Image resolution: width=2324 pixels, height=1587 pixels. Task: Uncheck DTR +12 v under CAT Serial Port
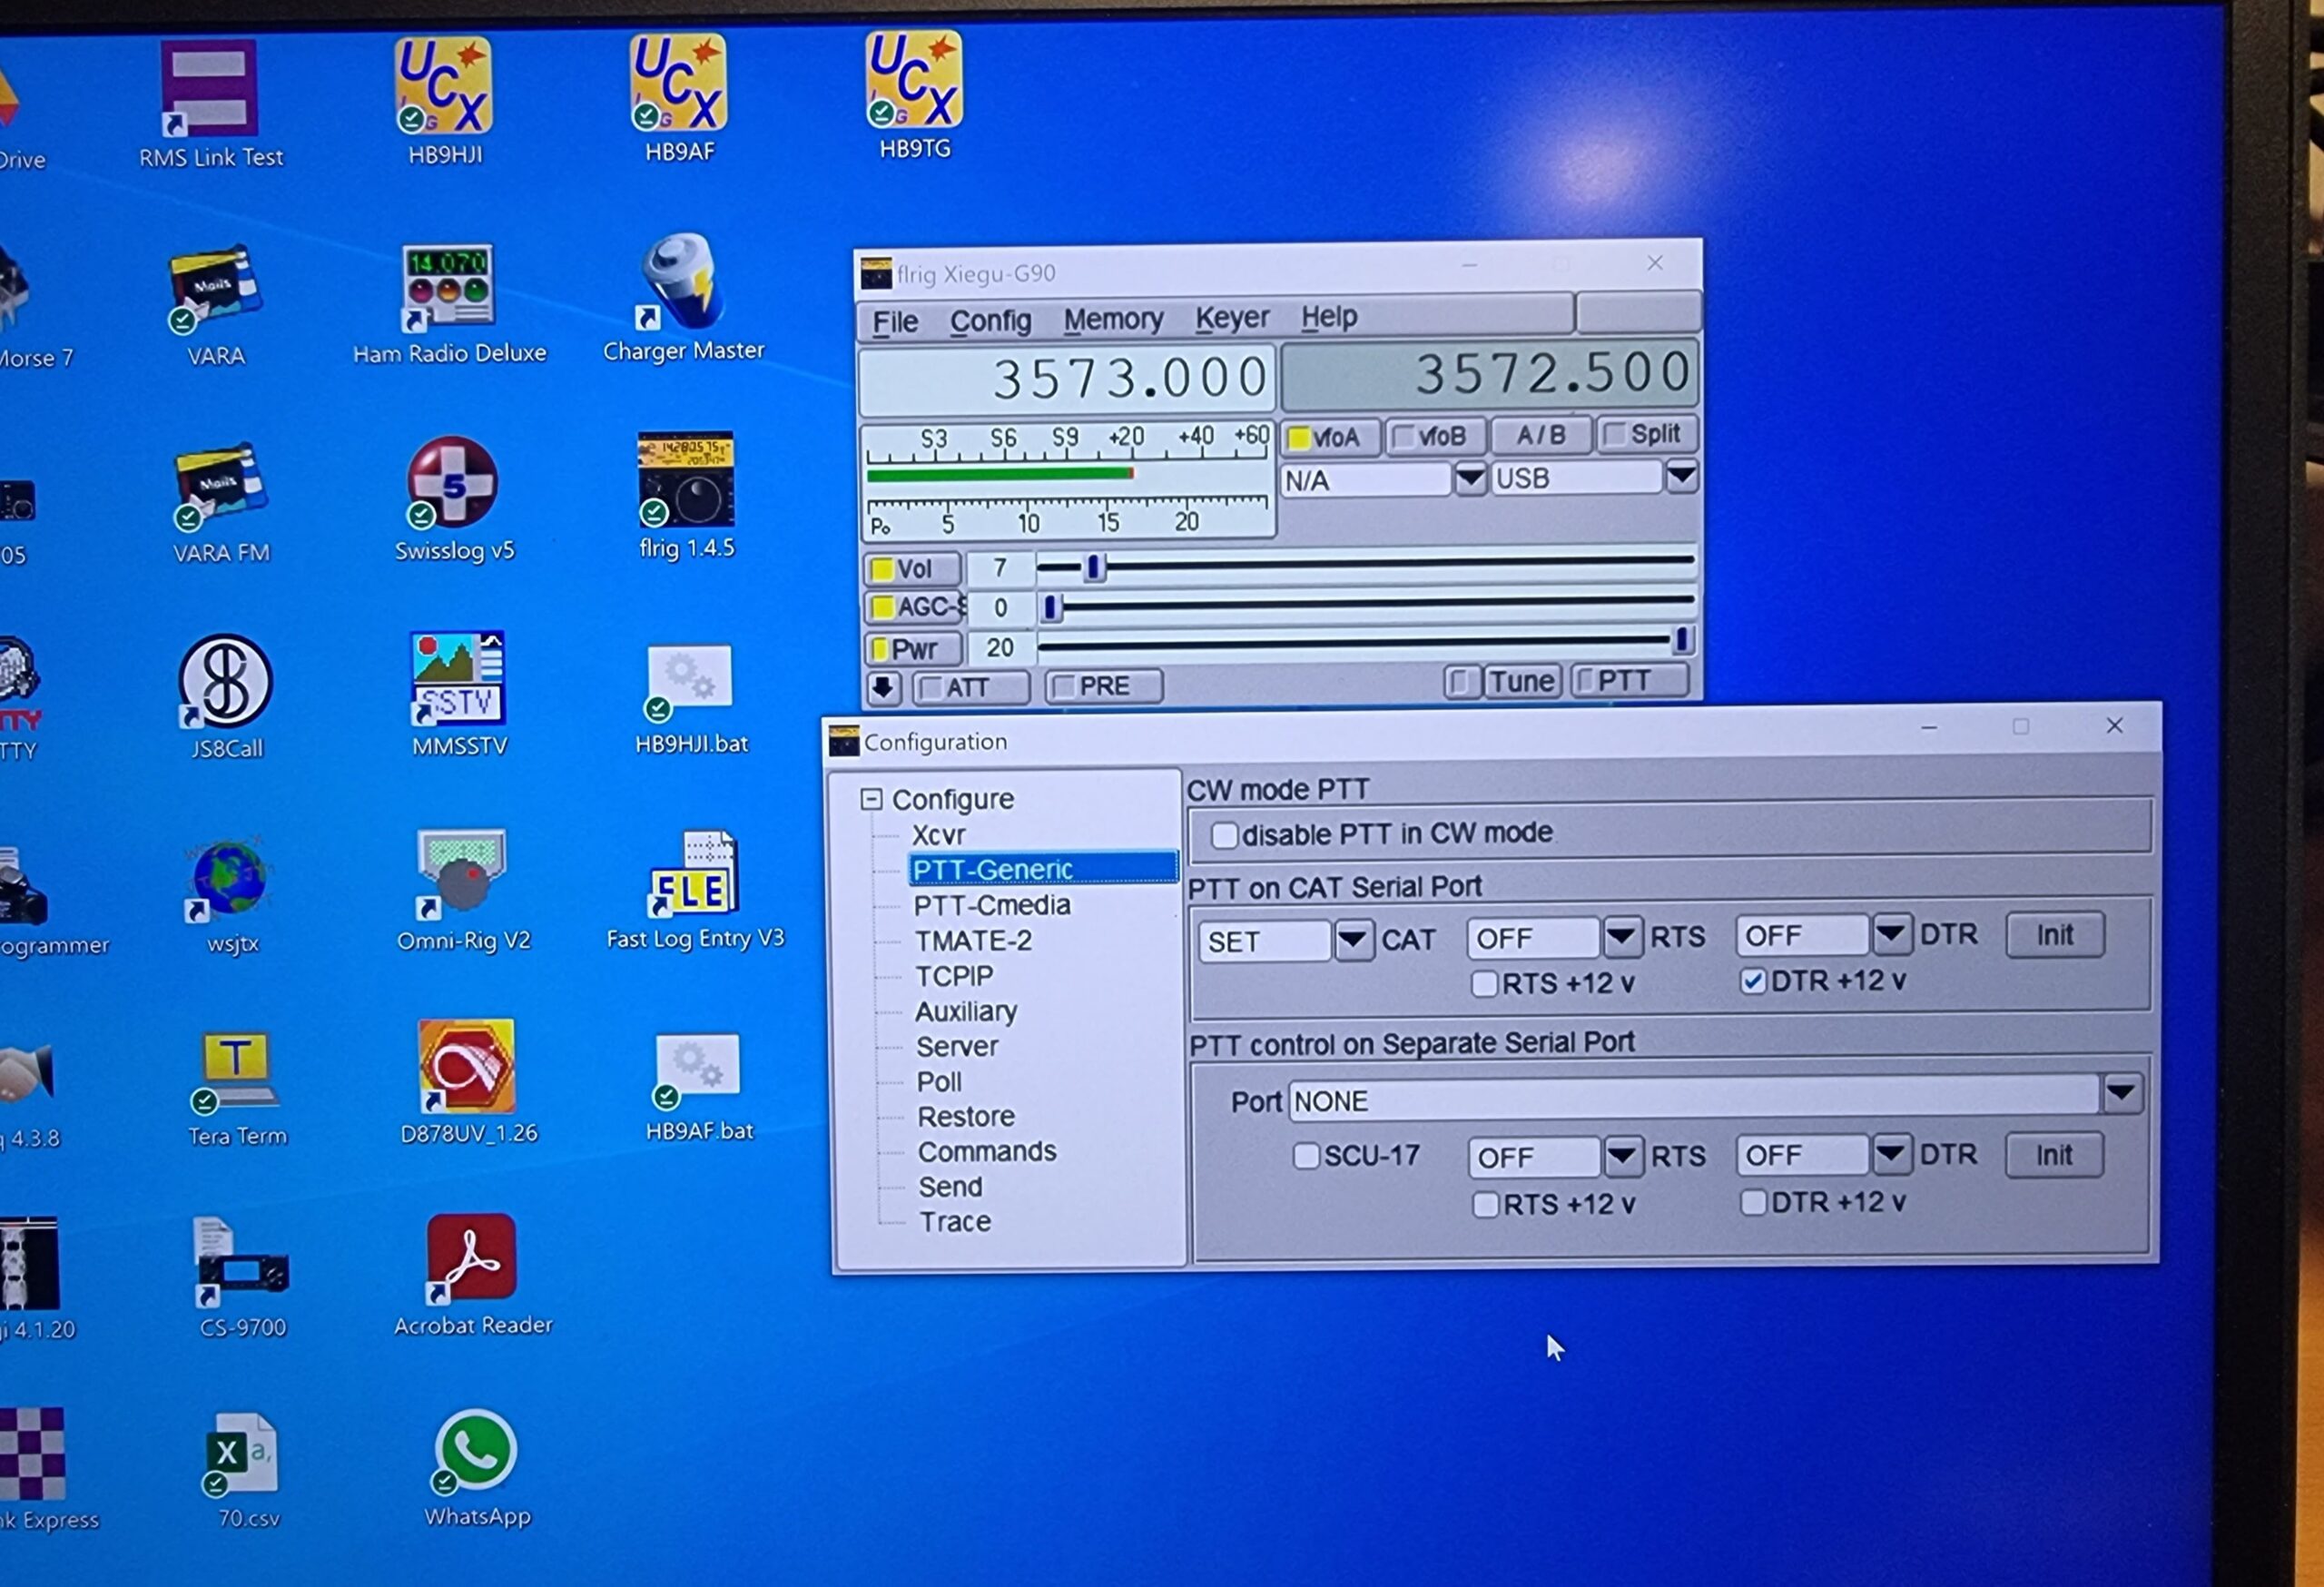1752,981
